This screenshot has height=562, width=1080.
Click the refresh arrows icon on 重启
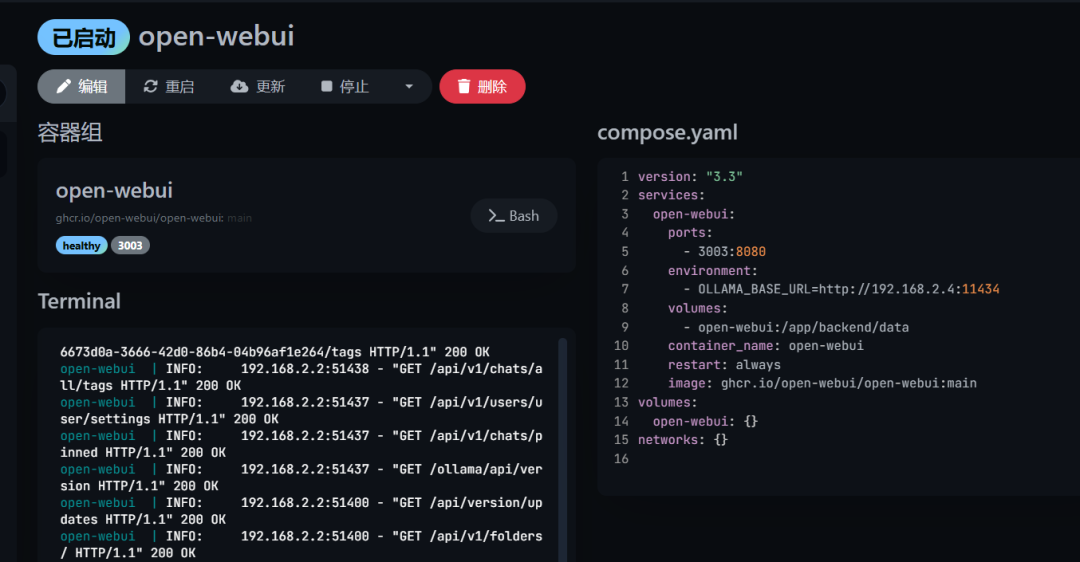click(x=150, y=86)
